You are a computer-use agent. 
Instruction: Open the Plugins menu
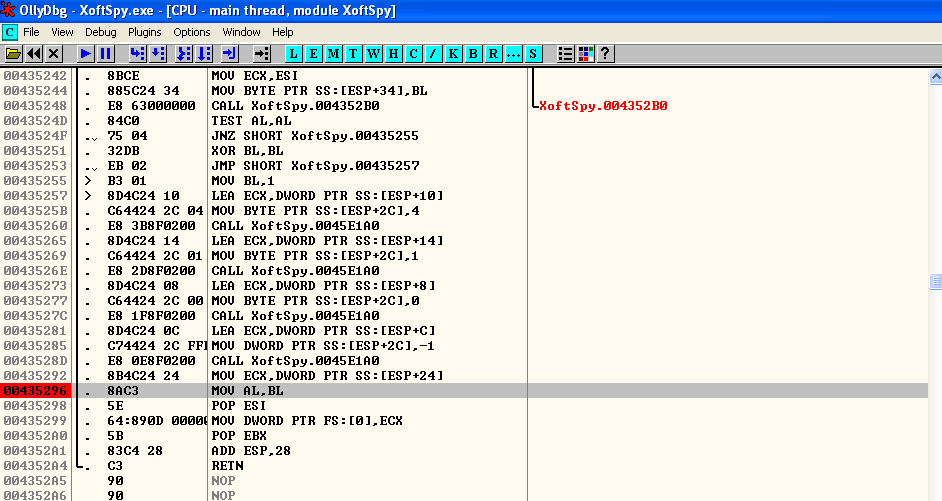pyautogui.click(x=144, y=32)
